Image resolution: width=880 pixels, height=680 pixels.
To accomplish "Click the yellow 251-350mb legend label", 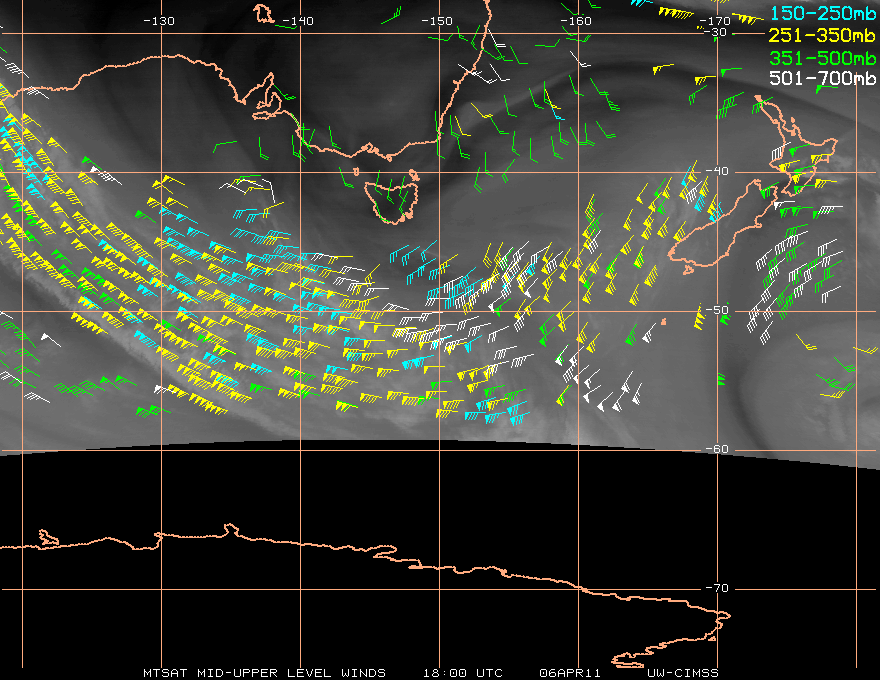I will 822,35.
